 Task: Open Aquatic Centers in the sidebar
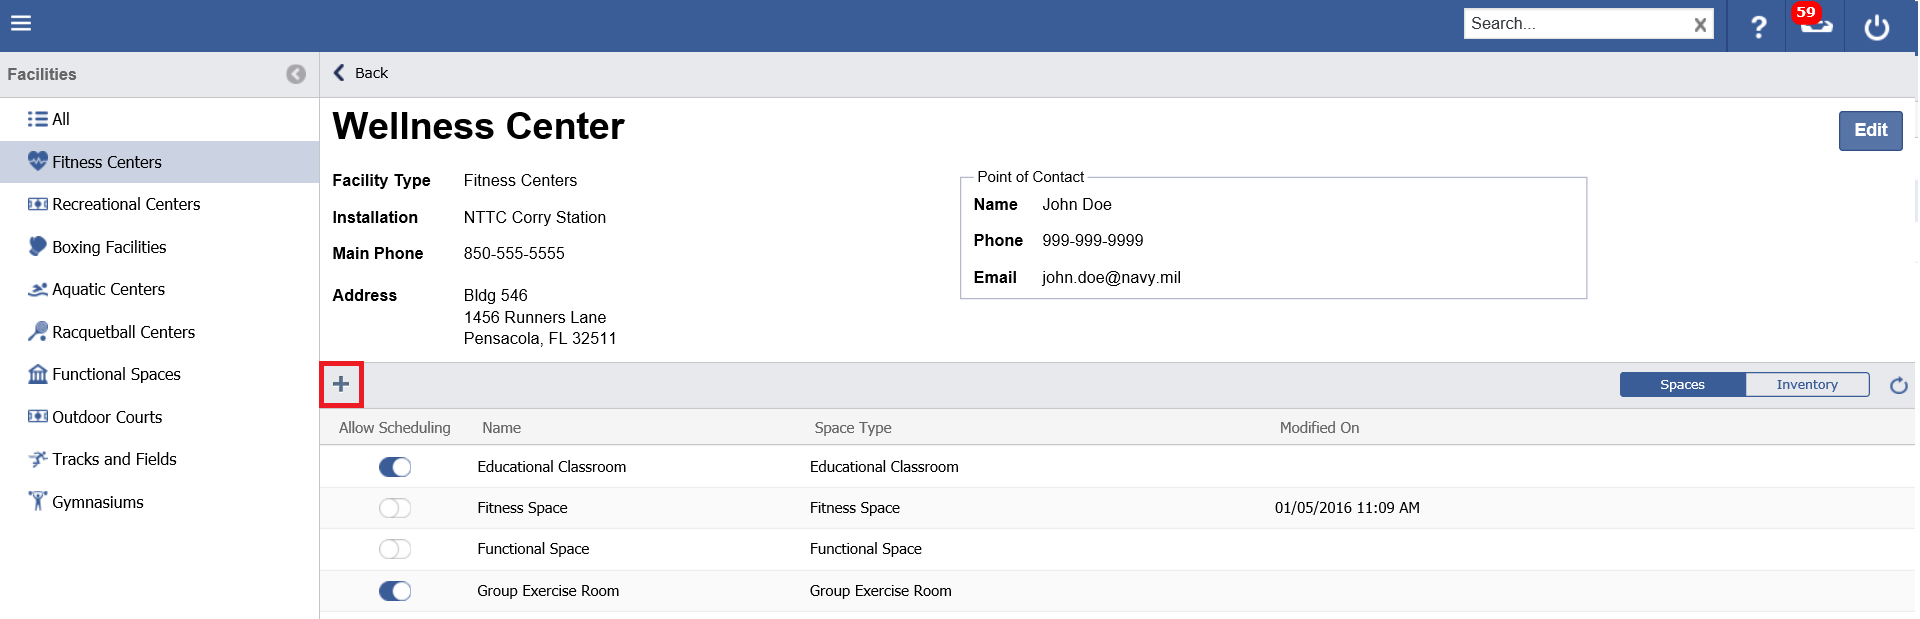tap(108, 289)
